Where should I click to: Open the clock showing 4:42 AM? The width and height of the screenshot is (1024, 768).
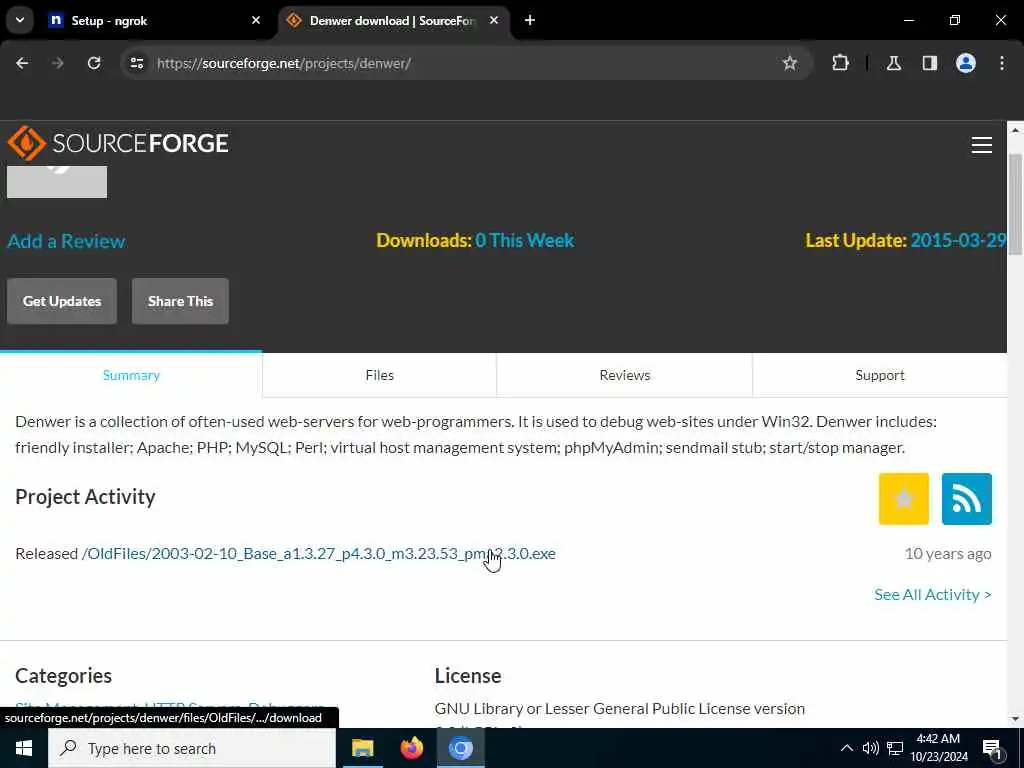coord(938,748)
